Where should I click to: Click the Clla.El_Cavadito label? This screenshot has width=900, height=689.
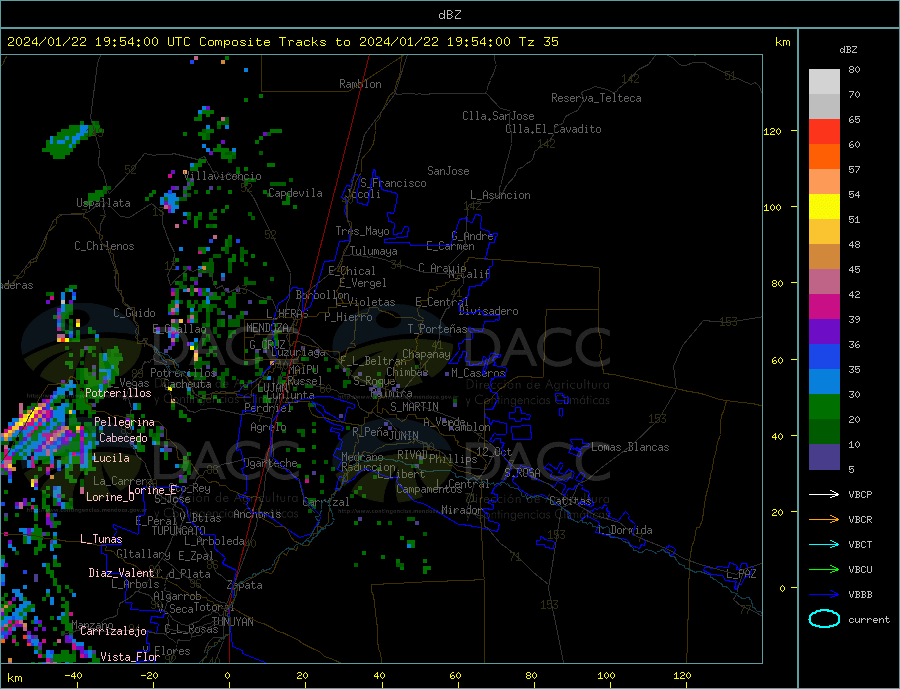pyautogui.click(x=553, y=129)
